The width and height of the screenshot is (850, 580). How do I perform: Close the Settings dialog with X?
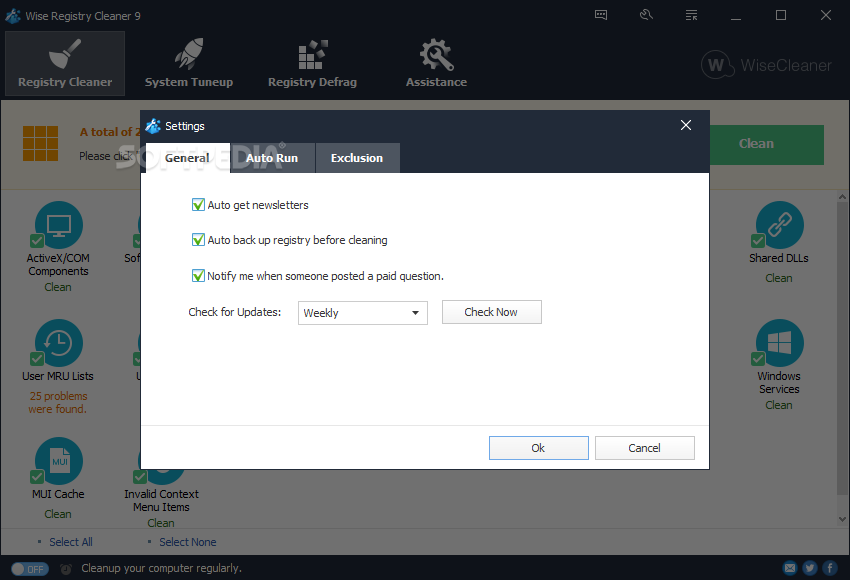686,125
